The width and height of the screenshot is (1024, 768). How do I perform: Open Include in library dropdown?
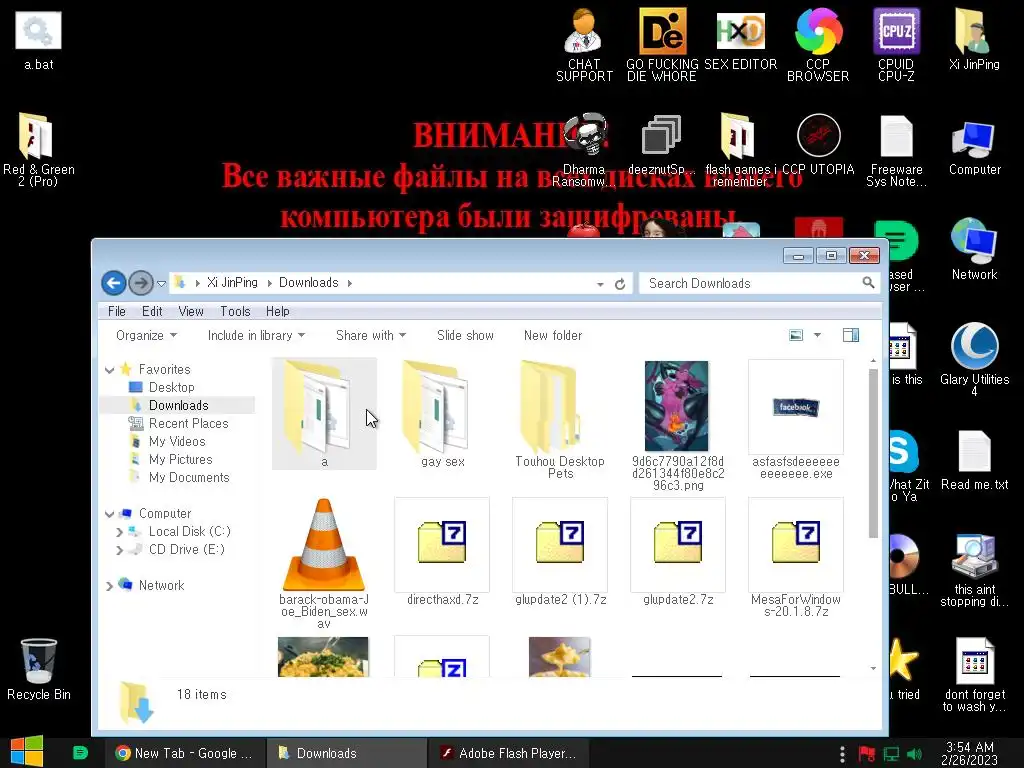tap(256, 335)
